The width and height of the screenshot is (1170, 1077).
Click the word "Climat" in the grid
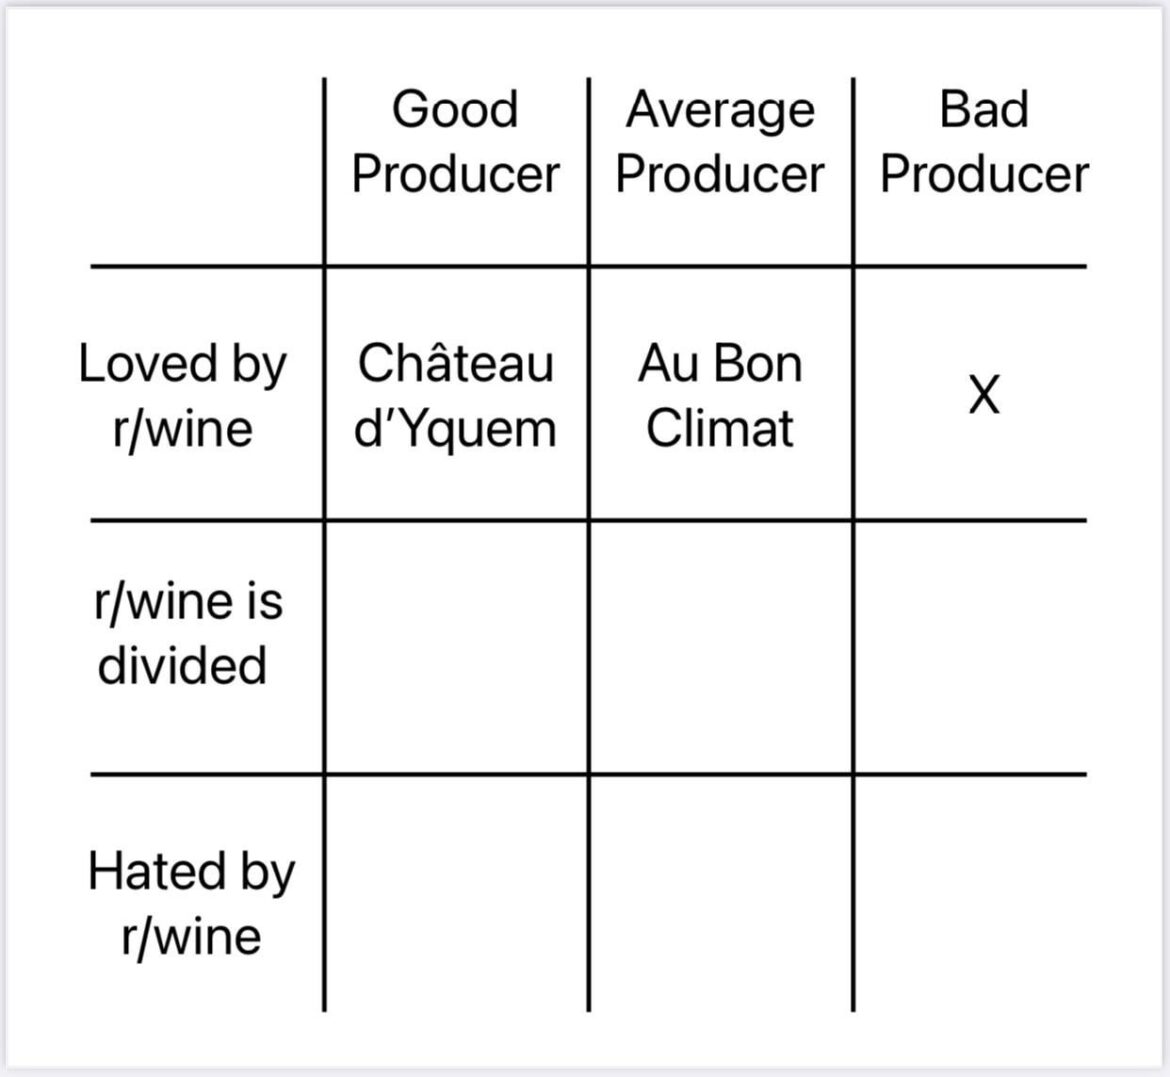point(720,428)
